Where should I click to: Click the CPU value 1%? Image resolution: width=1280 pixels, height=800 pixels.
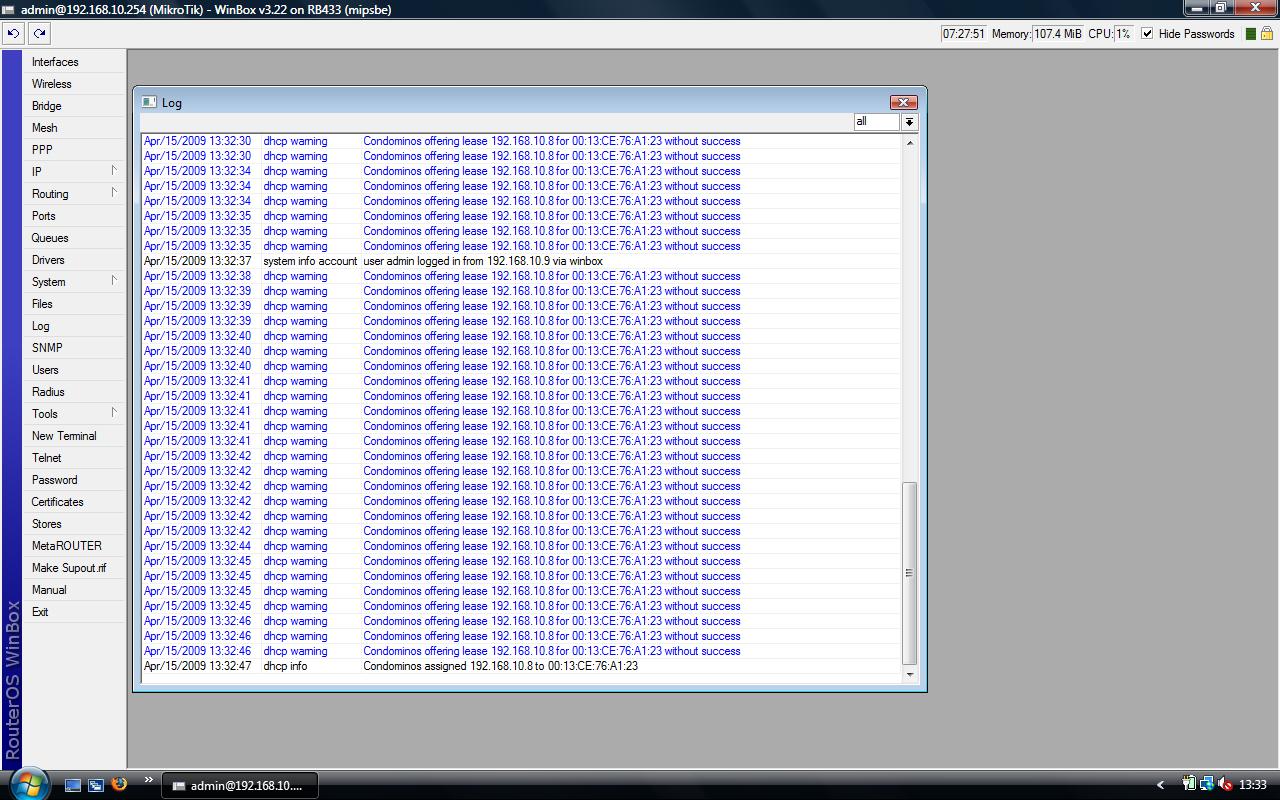[1124, 33]
